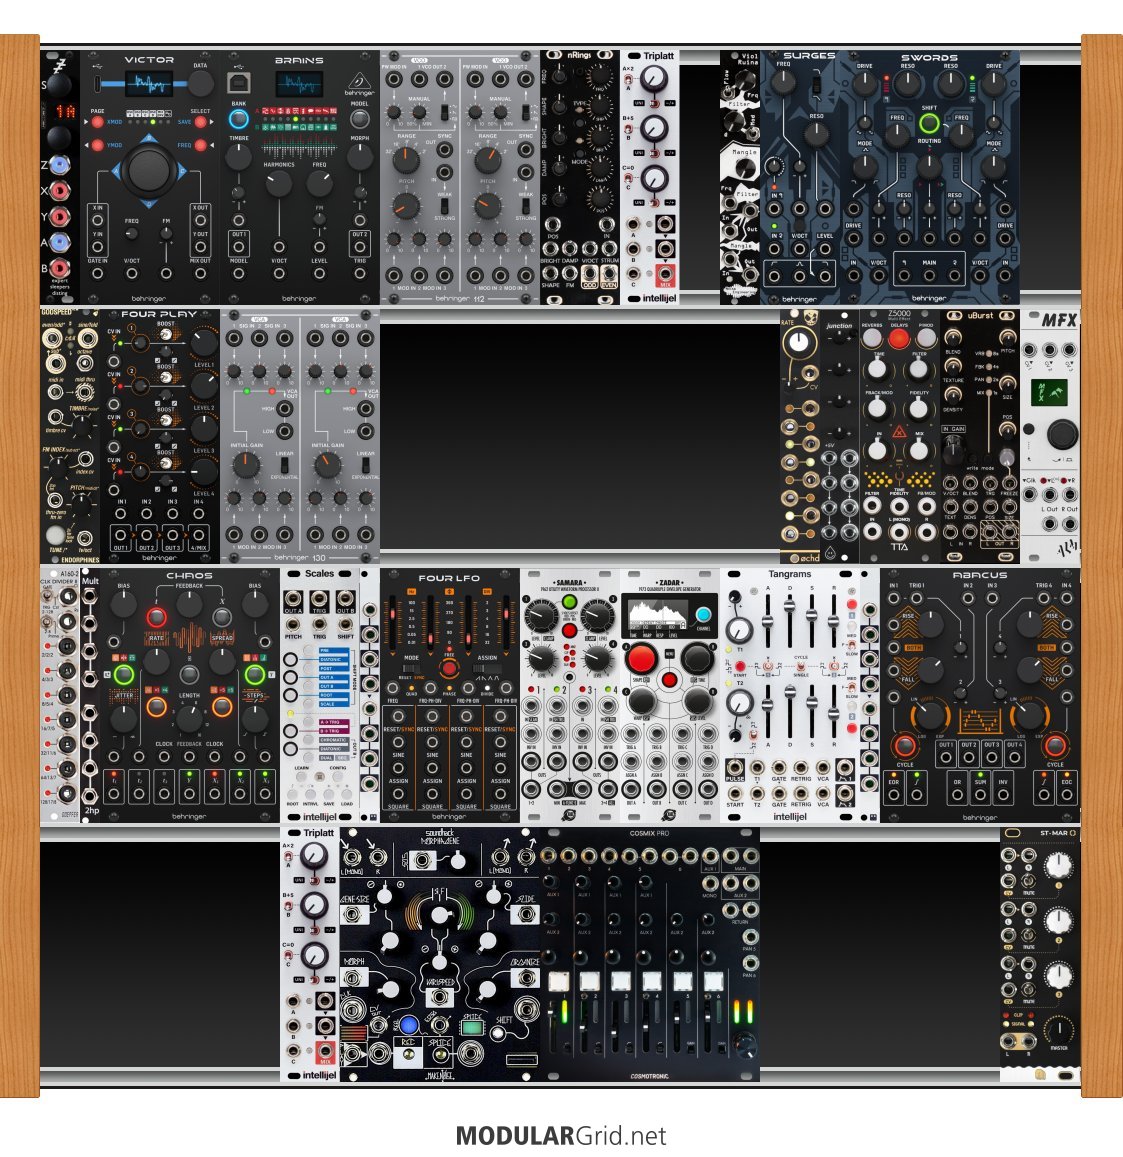Viewport: 1123px width, 1157px height.
Task: Click the first slider on Four LFO
Action: coord(393,621)
